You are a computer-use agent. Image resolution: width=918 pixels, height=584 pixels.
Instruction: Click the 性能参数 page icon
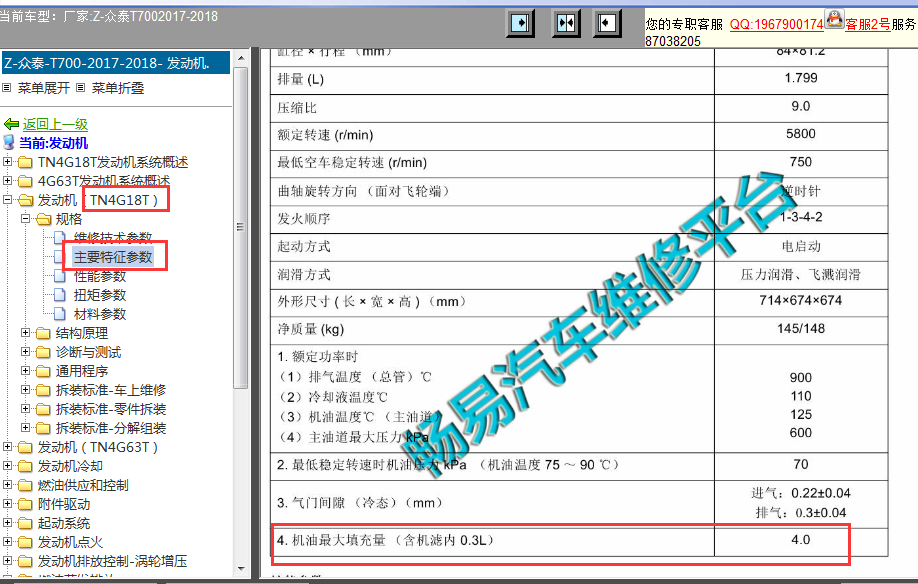pyautogui.click(x=60, y=276)
